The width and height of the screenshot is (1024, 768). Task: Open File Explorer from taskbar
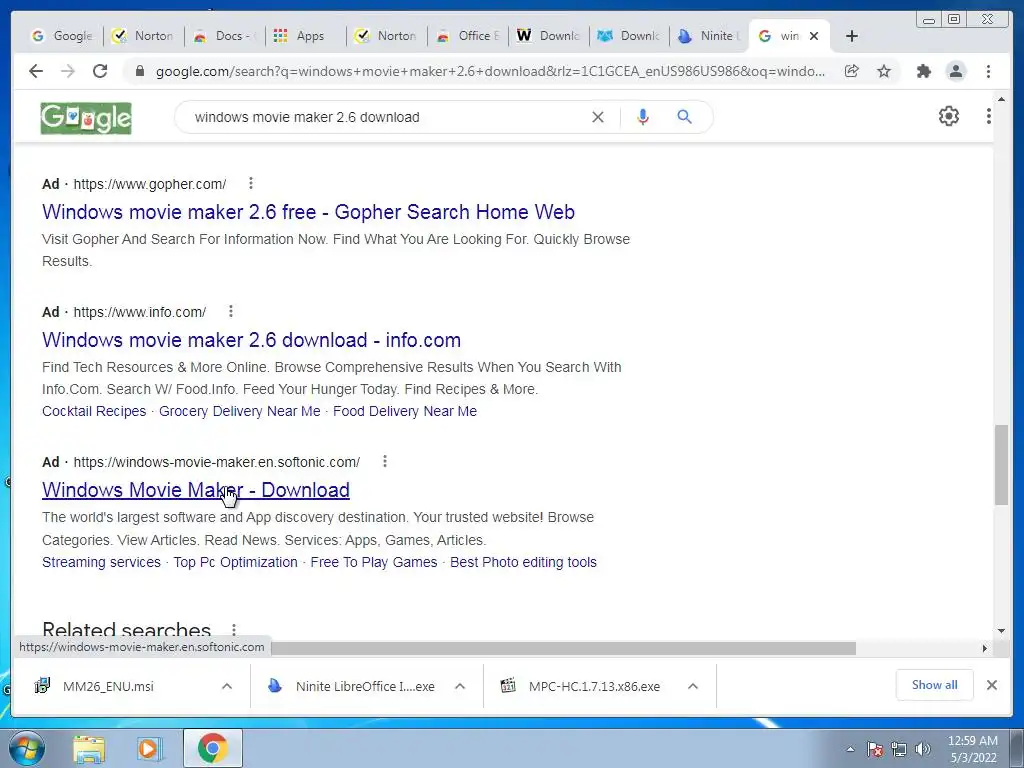89,748
